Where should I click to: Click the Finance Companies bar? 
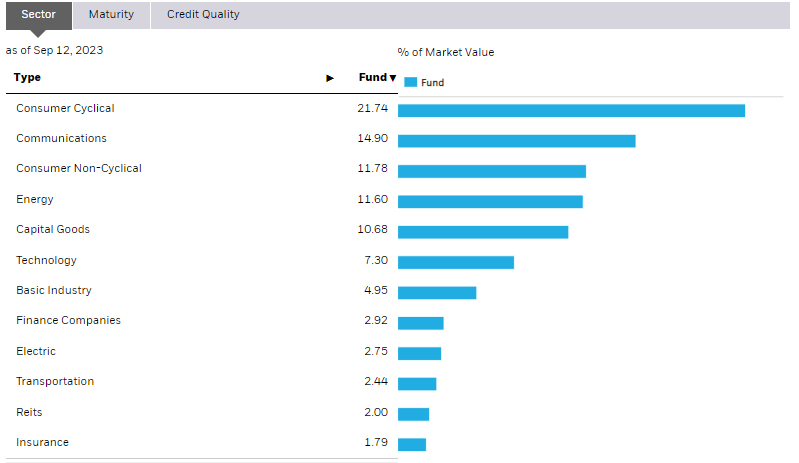[x=420, y=323]
